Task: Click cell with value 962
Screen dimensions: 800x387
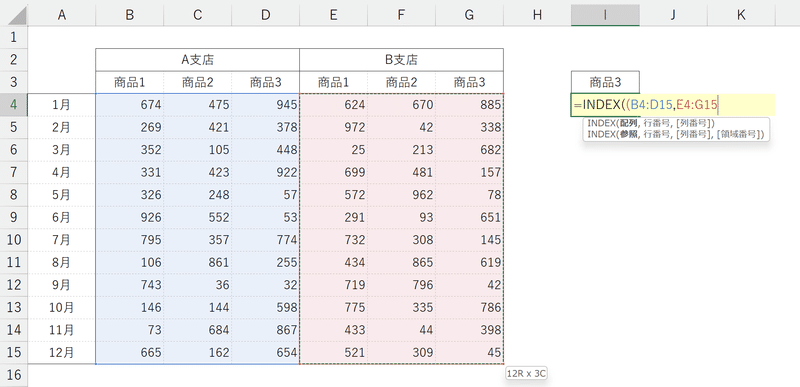Action: tap(401, 195)
